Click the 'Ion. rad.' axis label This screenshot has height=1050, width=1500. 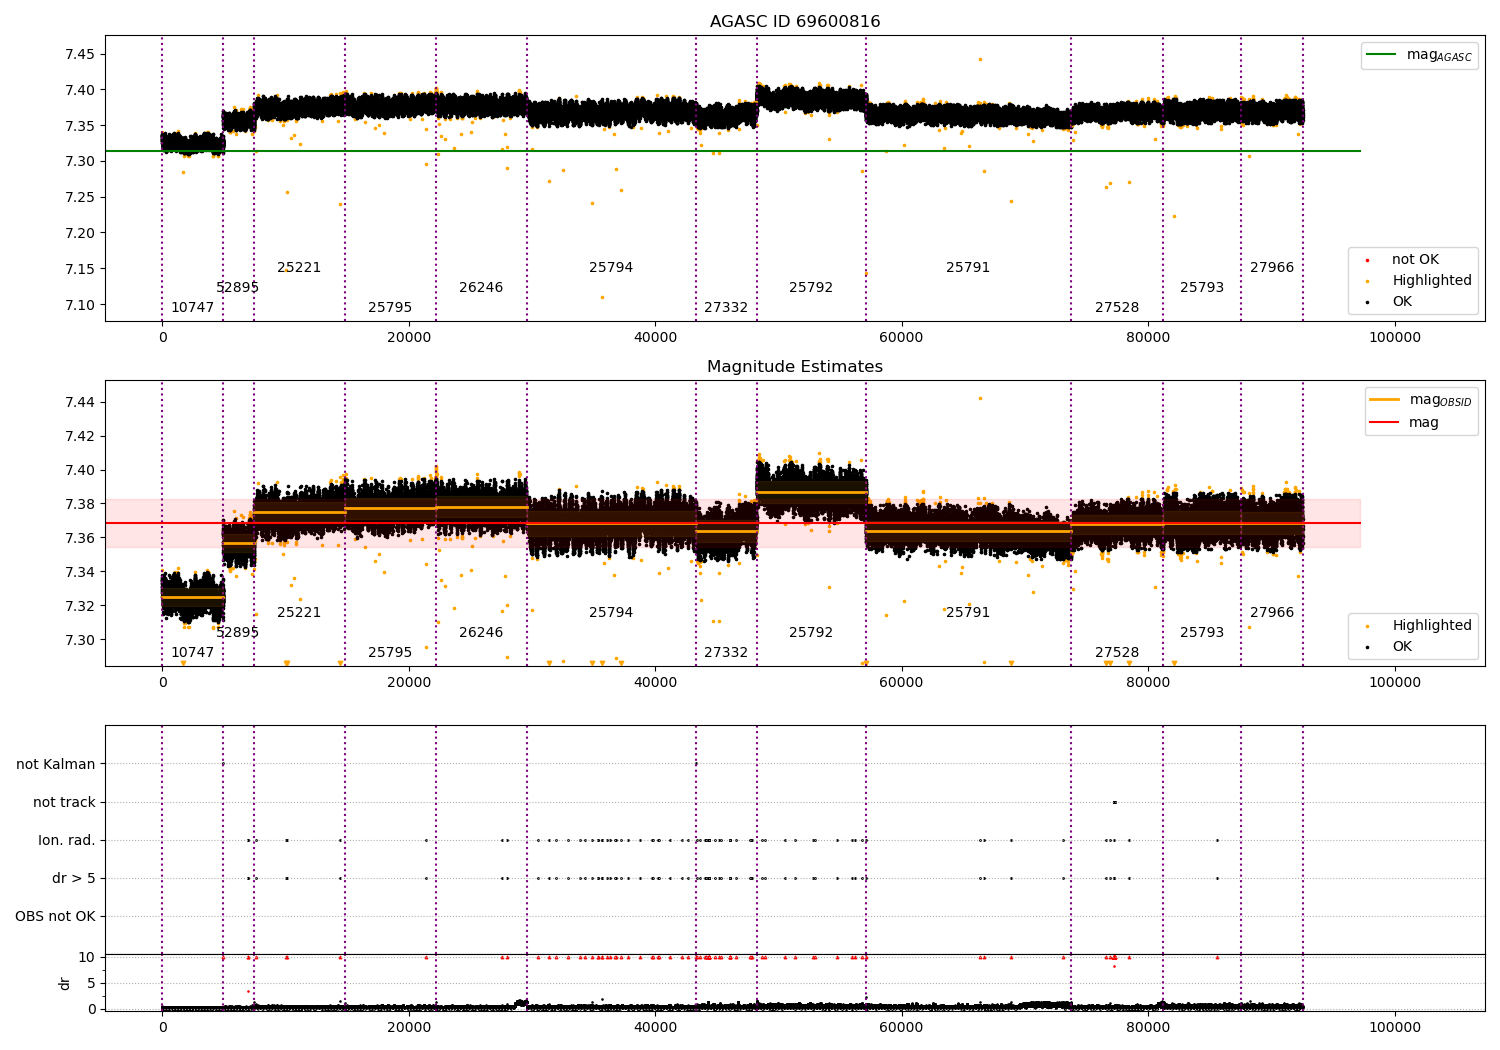coord(67,840)
